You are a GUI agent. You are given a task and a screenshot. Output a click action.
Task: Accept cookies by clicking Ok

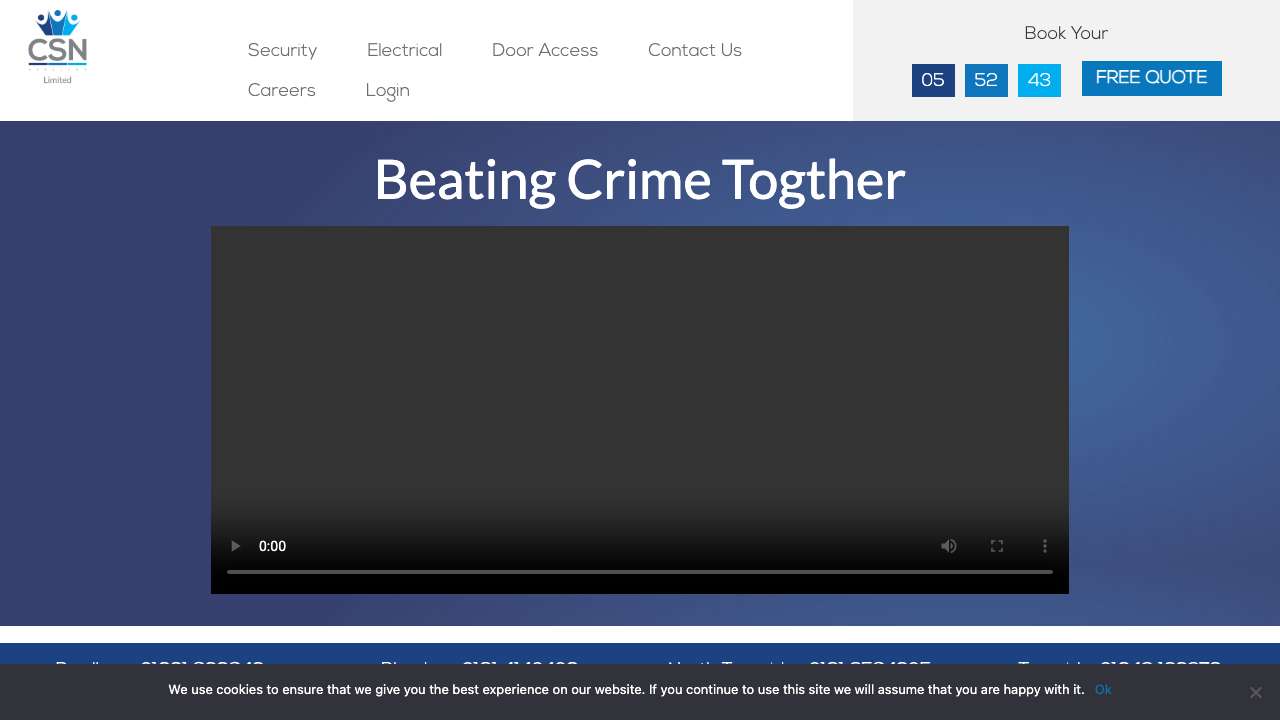click(1103, 690)
